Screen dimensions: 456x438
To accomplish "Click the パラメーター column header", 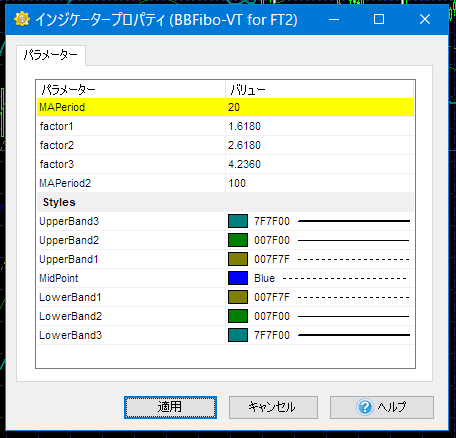I will tap(131, 89).
